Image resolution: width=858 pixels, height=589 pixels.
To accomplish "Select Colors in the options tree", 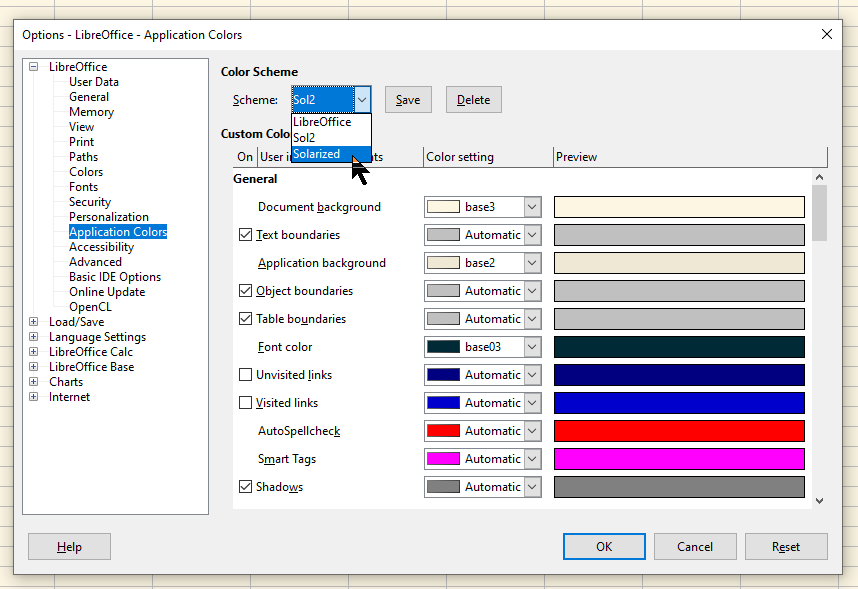I will click(x=86, y=172).
